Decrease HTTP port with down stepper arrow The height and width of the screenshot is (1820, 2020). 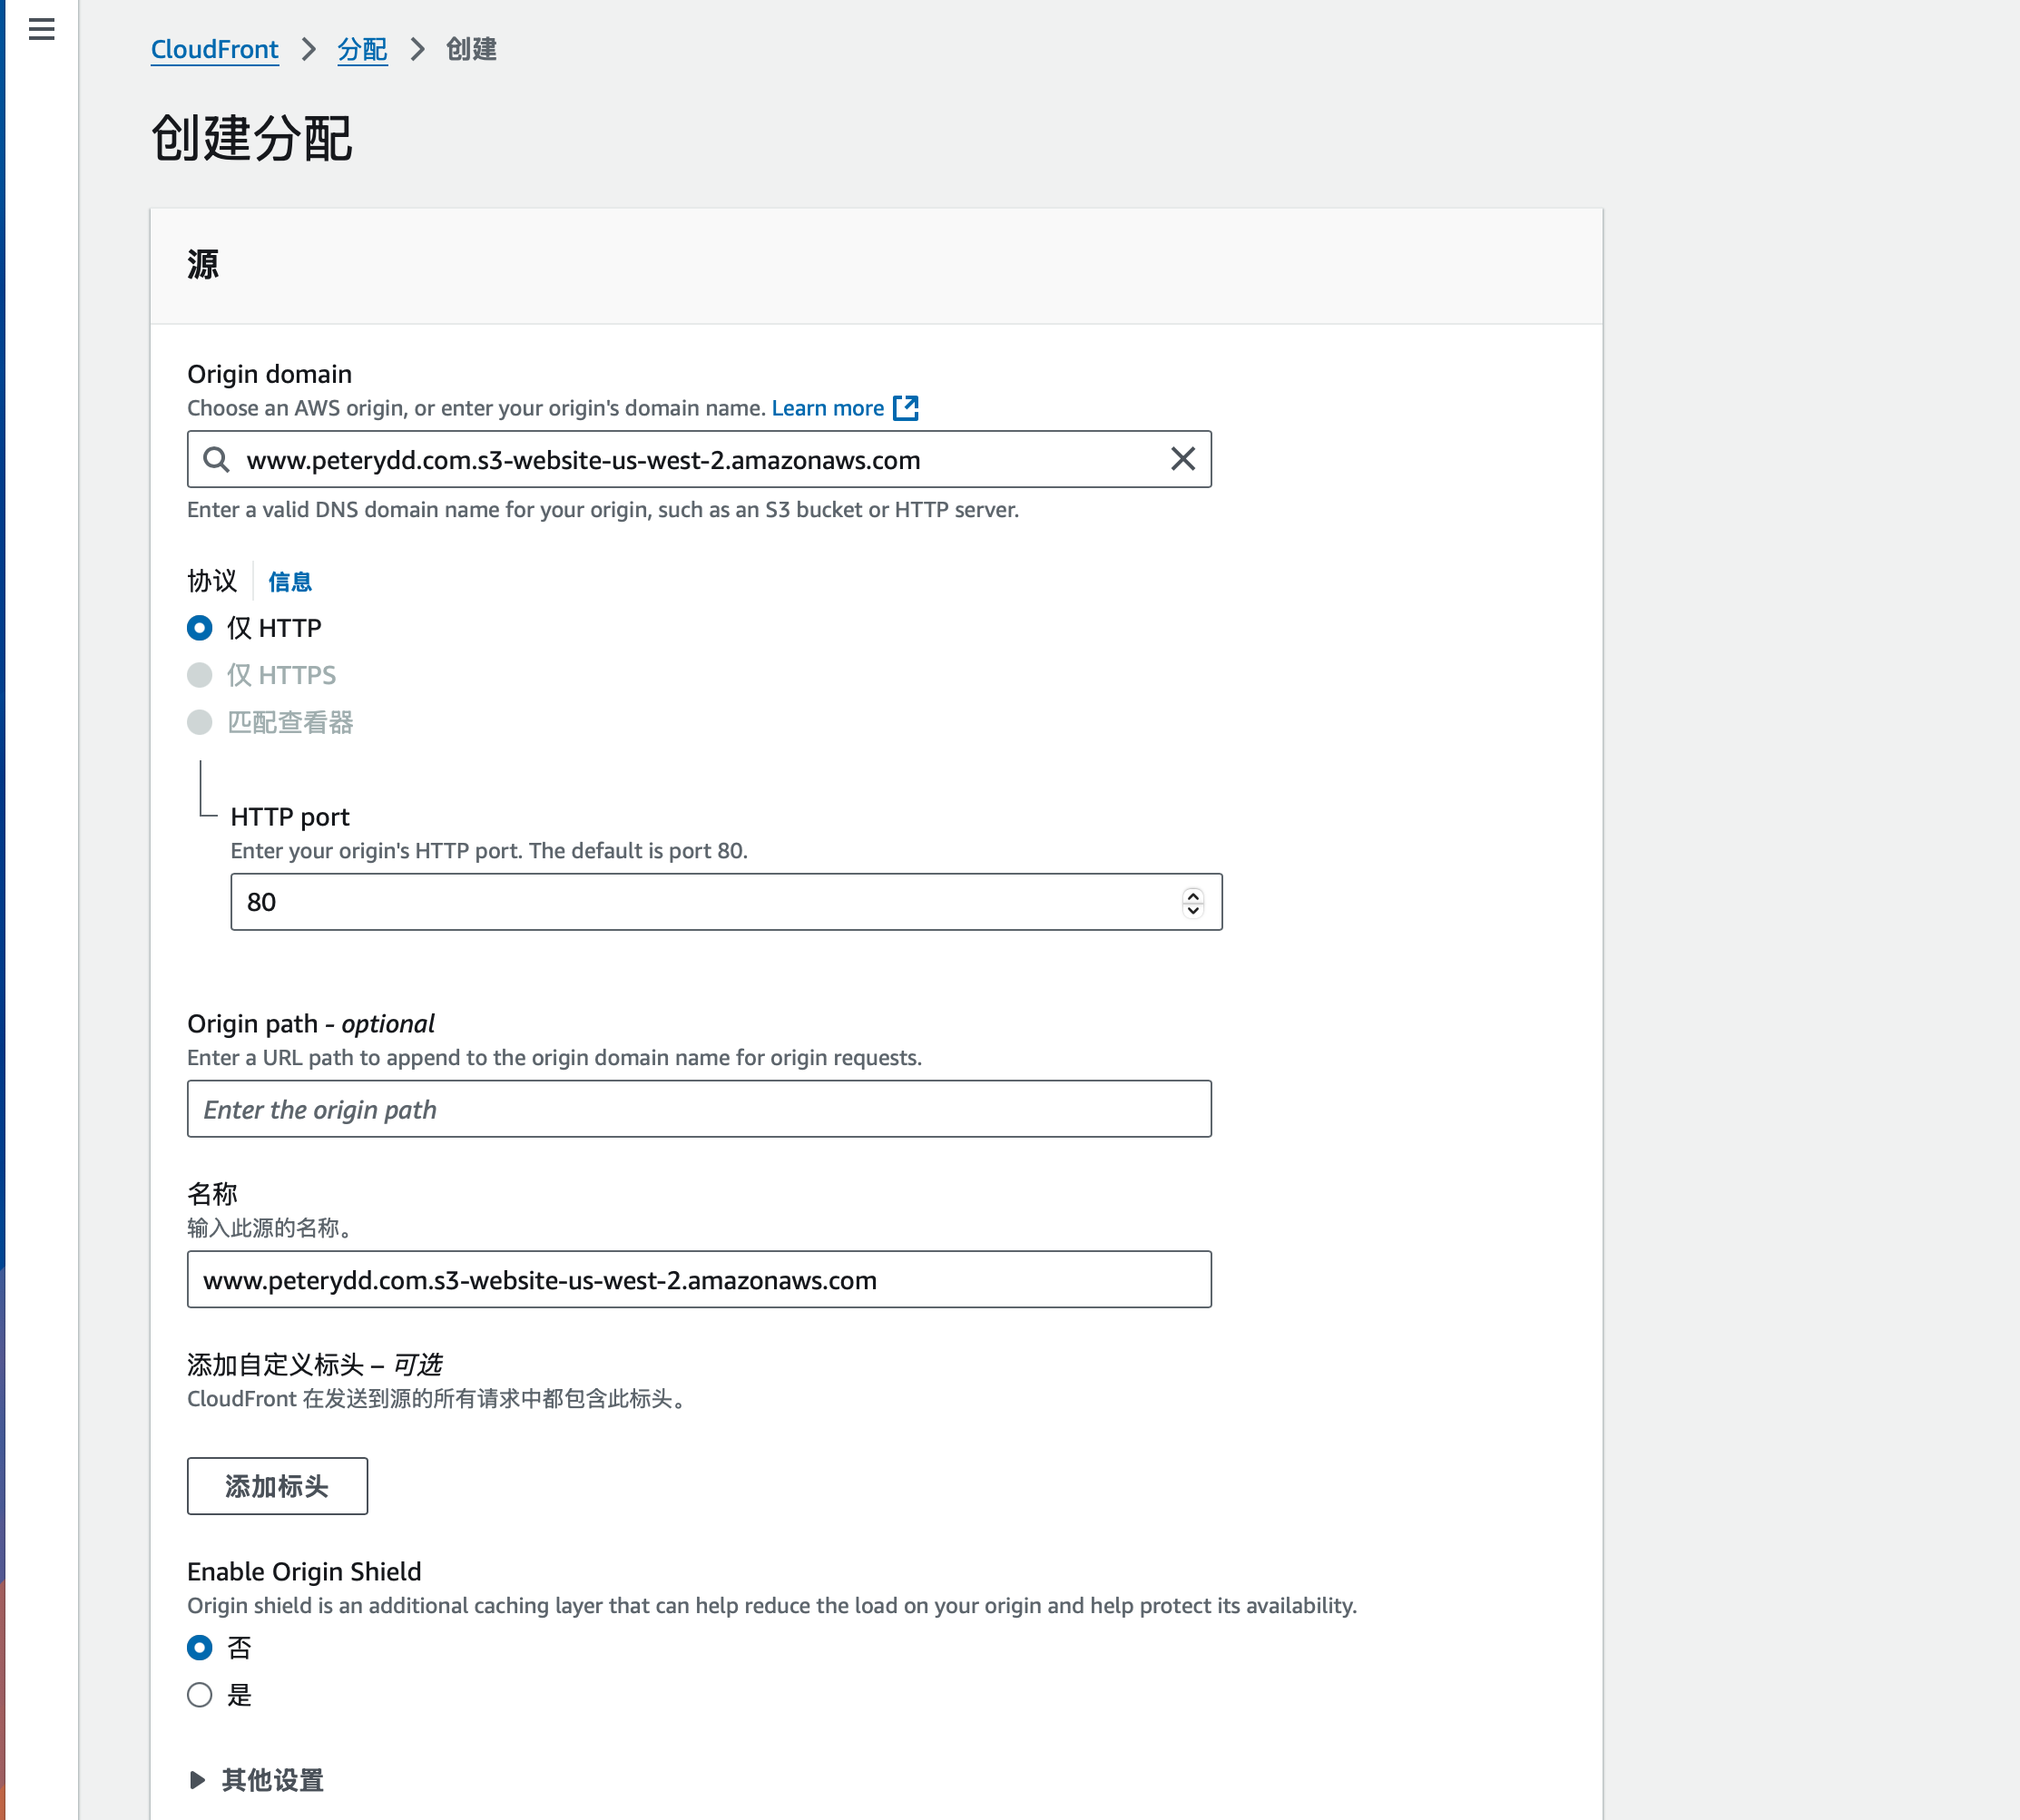(1192, 910)
